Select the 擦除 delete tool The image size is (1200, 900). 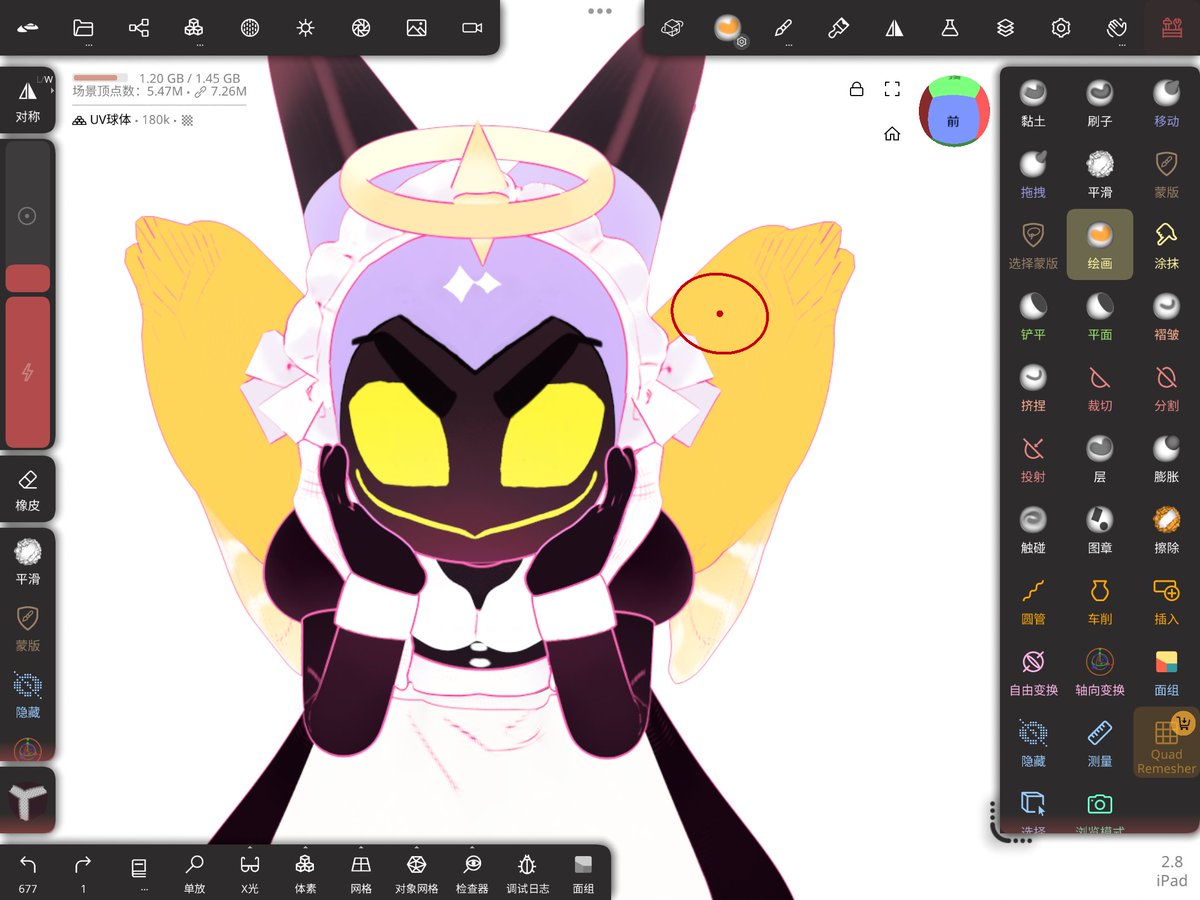(1166, 529)
